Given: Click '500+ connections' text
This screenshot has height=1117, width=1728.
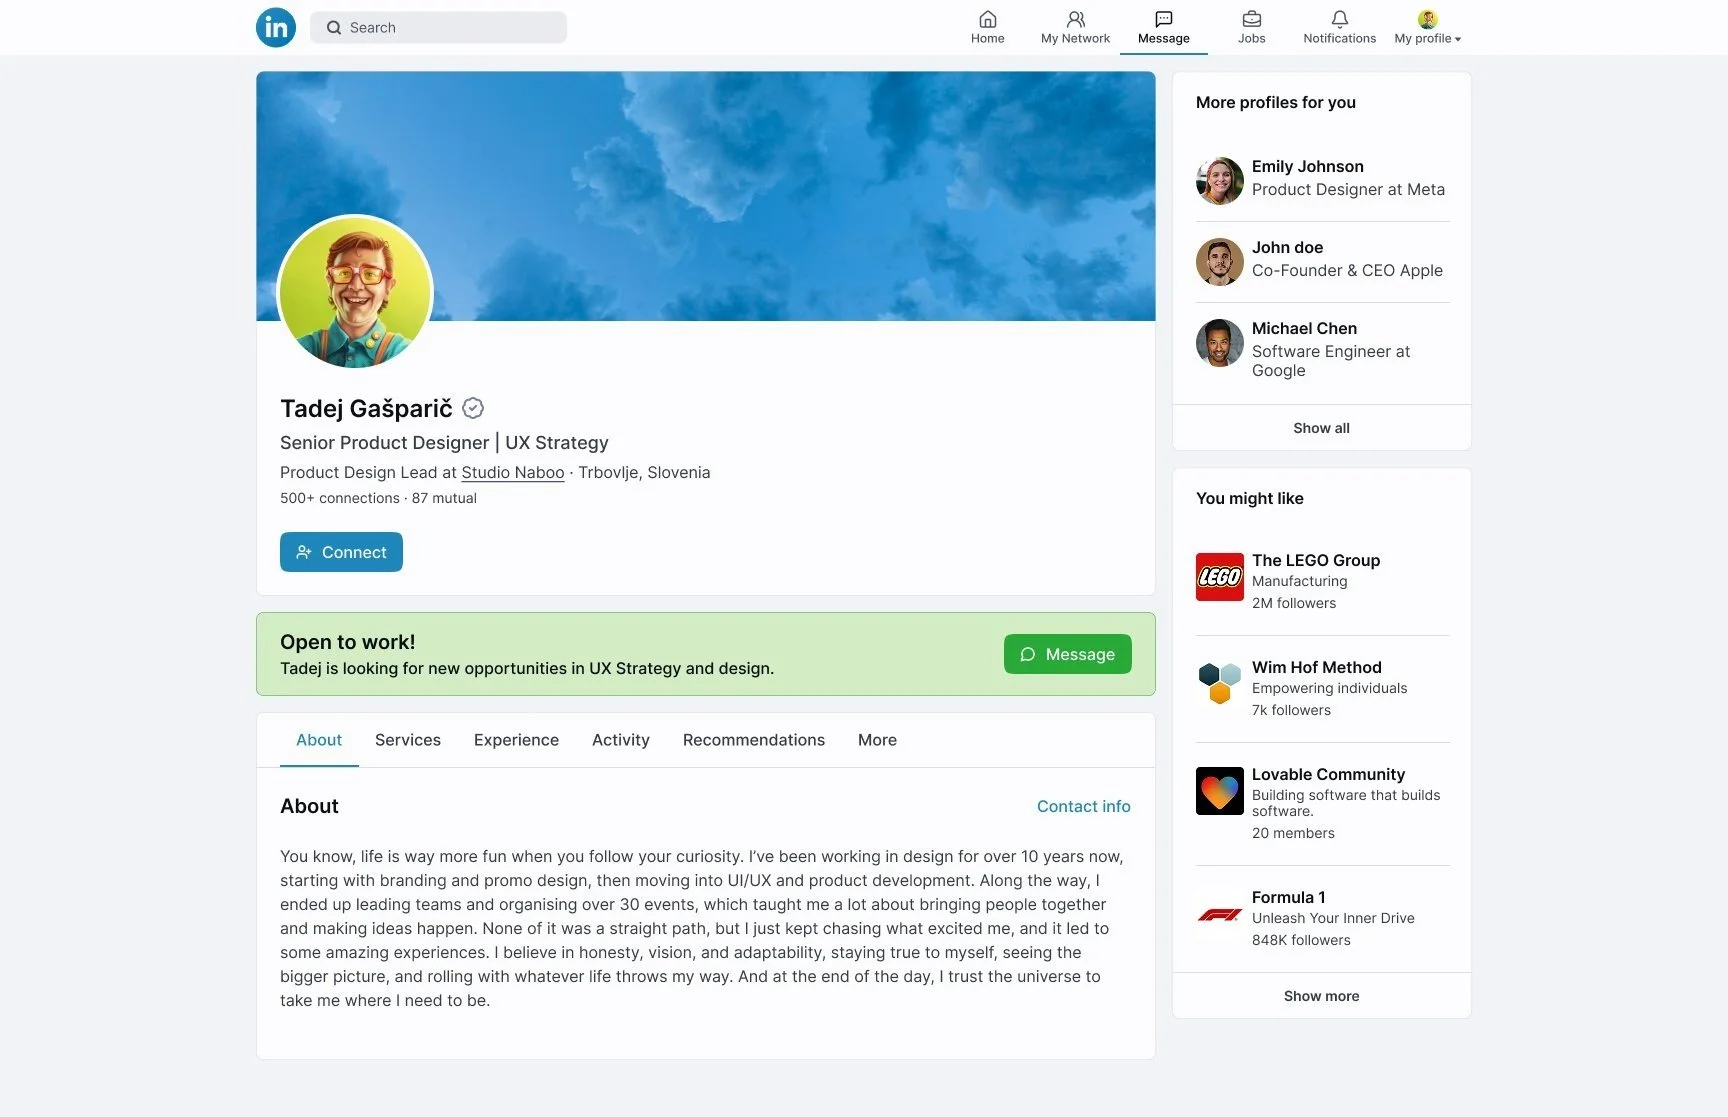Looking at the screenshot, I should 340,498.
